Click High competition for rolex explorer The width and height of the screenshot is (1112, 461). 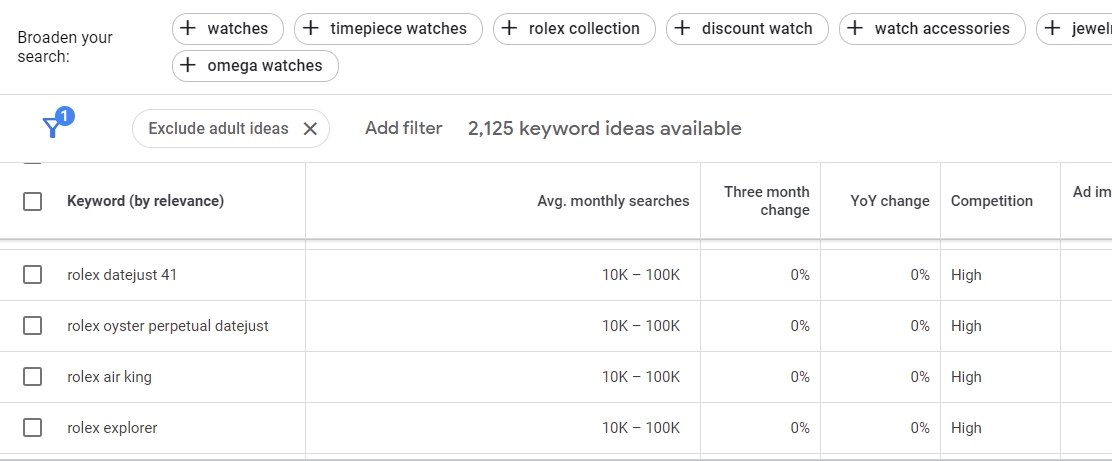tap(966, 428)
